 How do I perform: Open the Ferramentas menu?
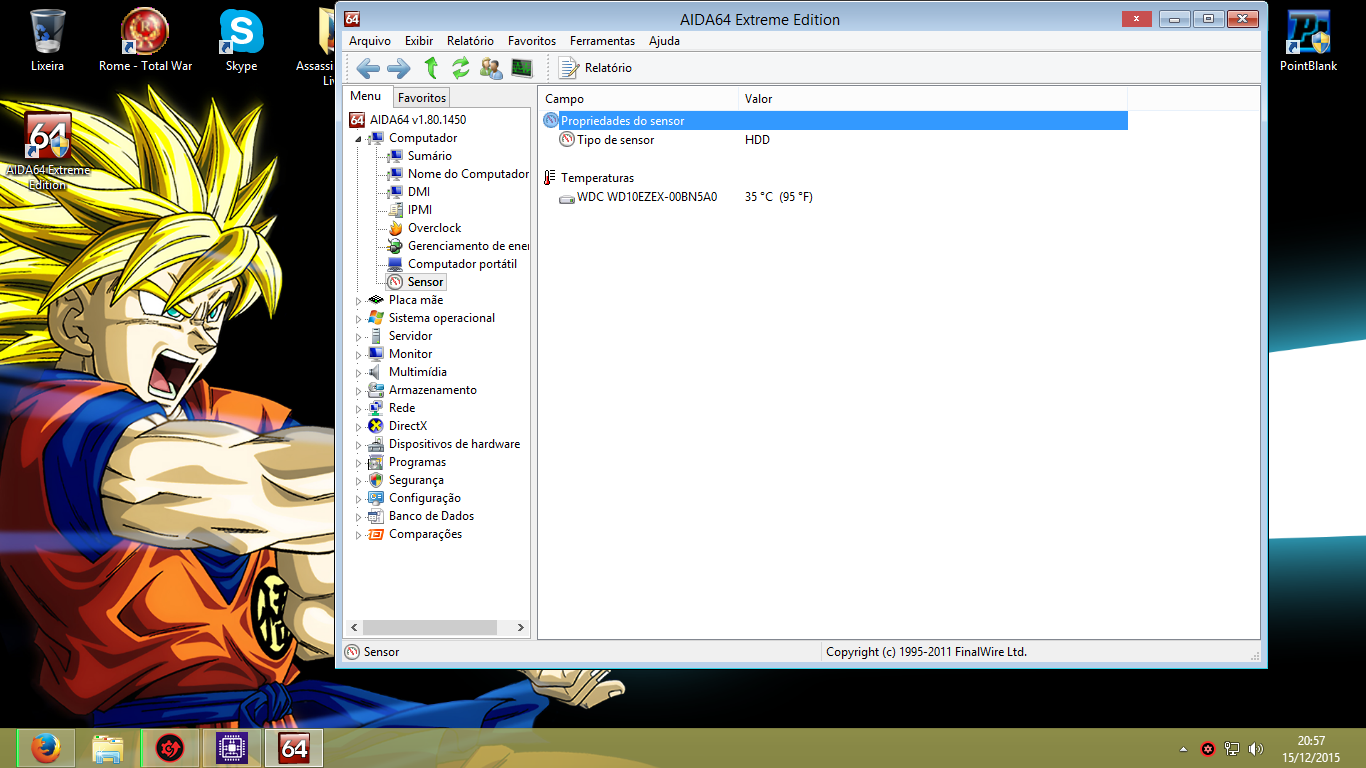coord(602,41)
